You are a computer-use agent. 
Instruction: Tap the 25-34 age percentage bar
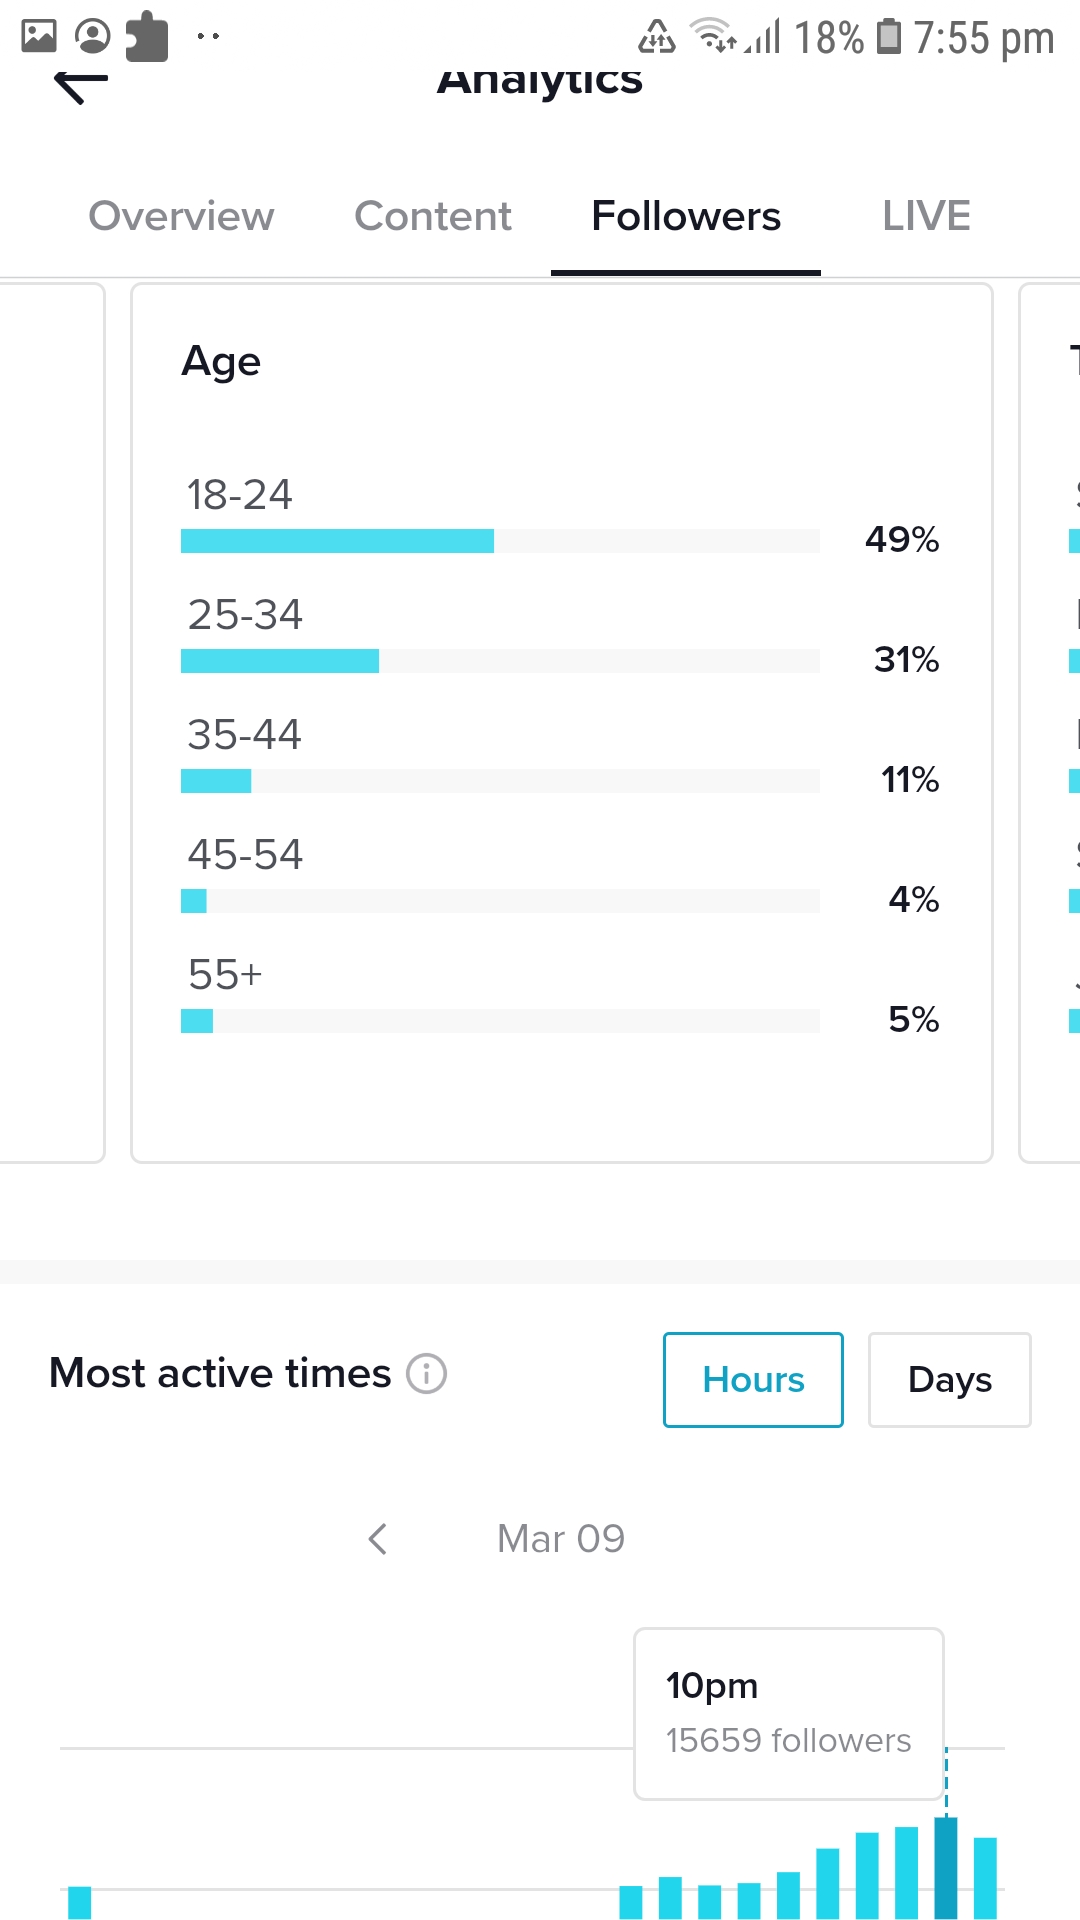point(500,661)
